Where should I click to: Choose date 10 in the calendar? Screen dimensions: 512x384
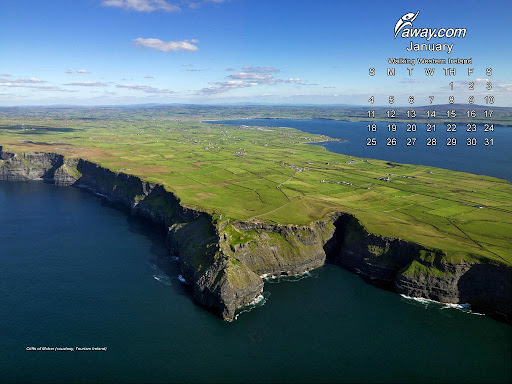(x=489, y=100)
